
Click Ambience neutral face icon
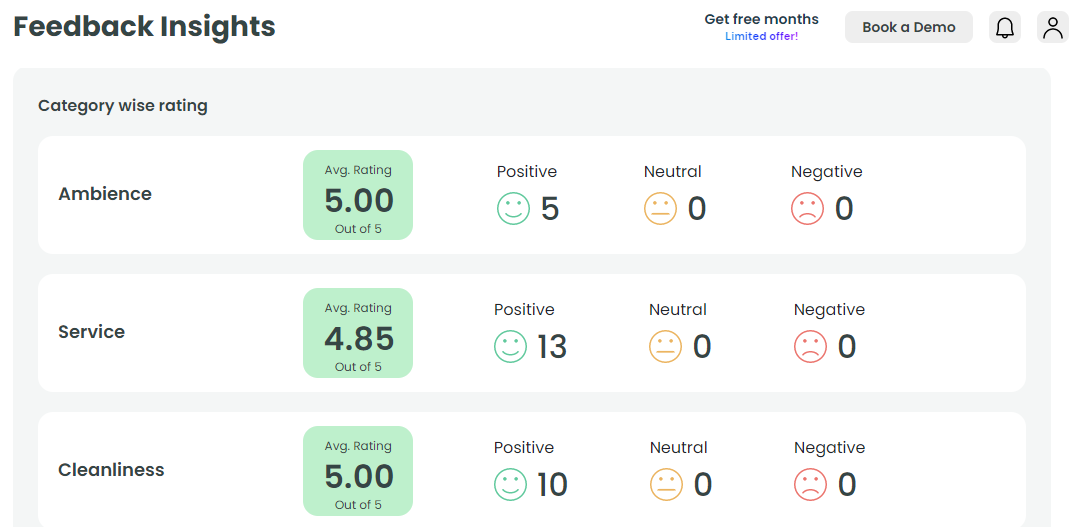coord(660,209)
